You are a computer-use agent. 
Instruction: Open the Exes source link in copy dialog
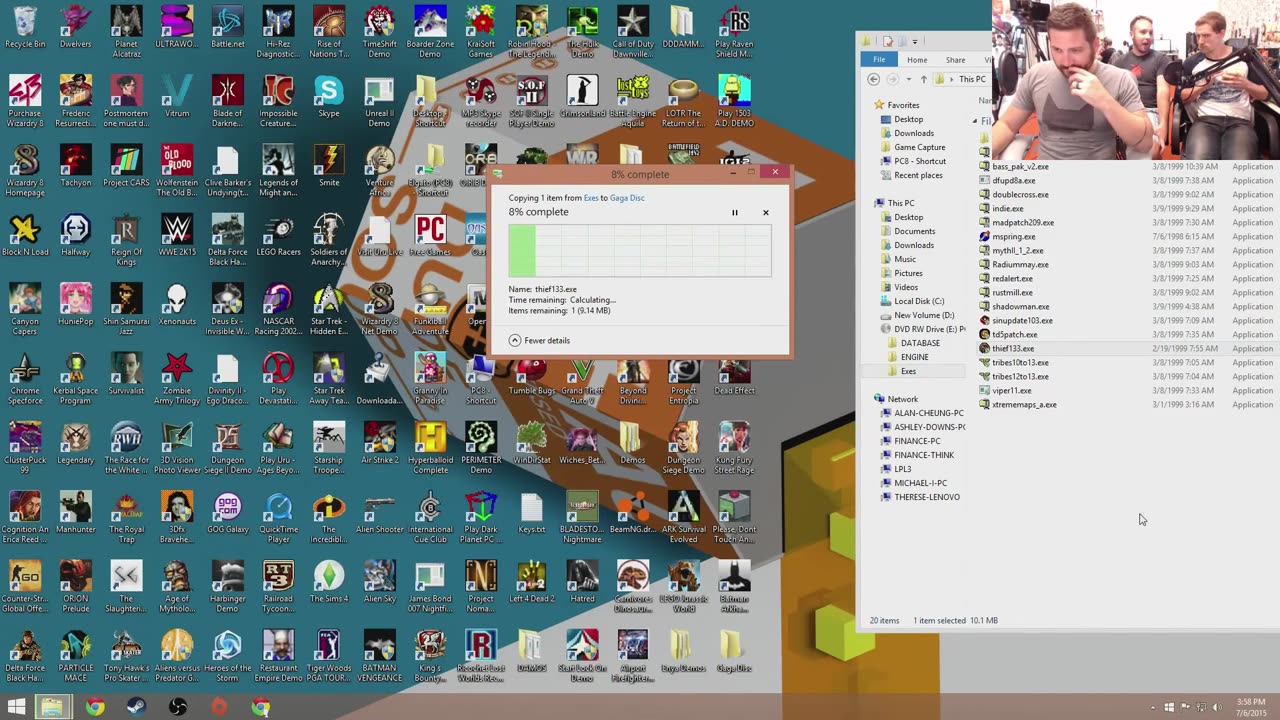(x=591, y=198)
